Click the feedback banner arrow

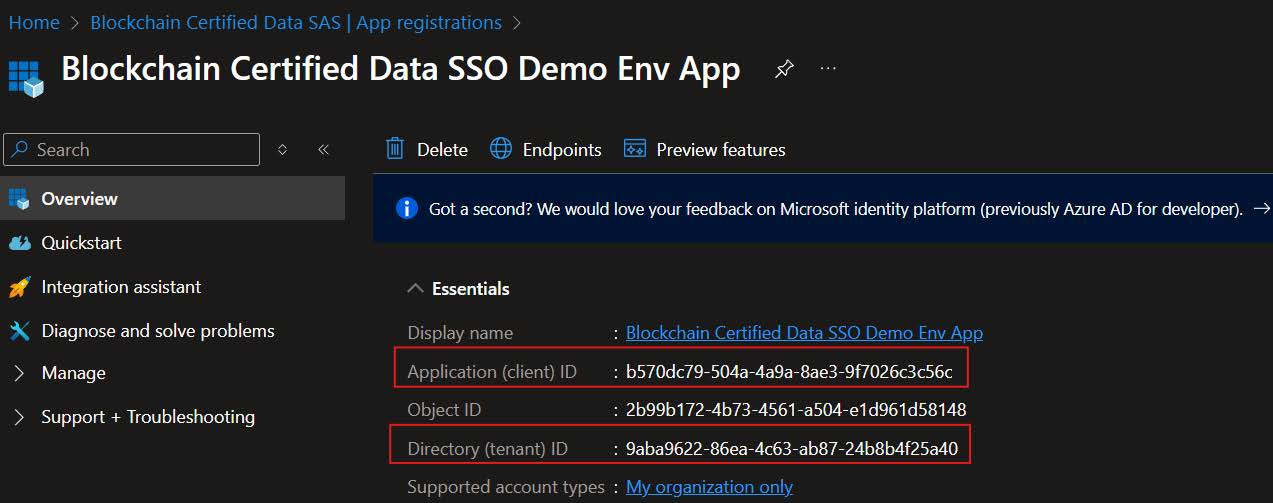(x=1262, y=209)
